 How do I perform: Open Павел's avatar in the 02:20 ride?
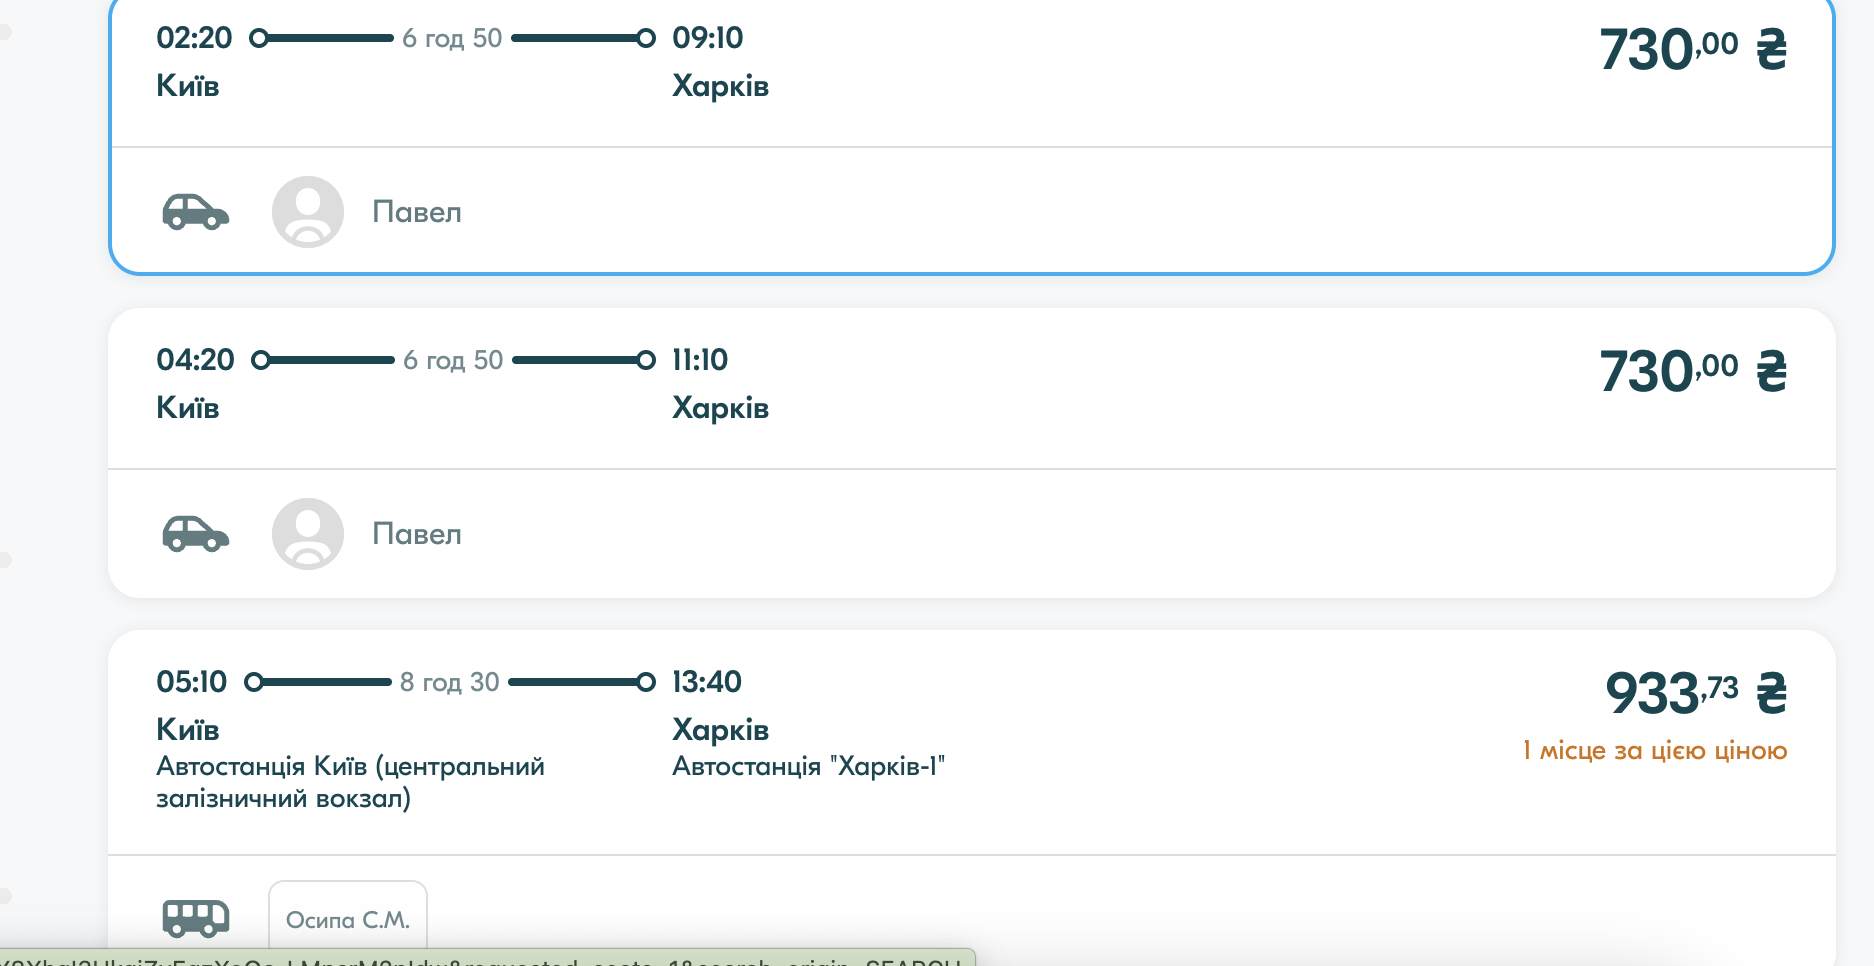tap(308, 212)
